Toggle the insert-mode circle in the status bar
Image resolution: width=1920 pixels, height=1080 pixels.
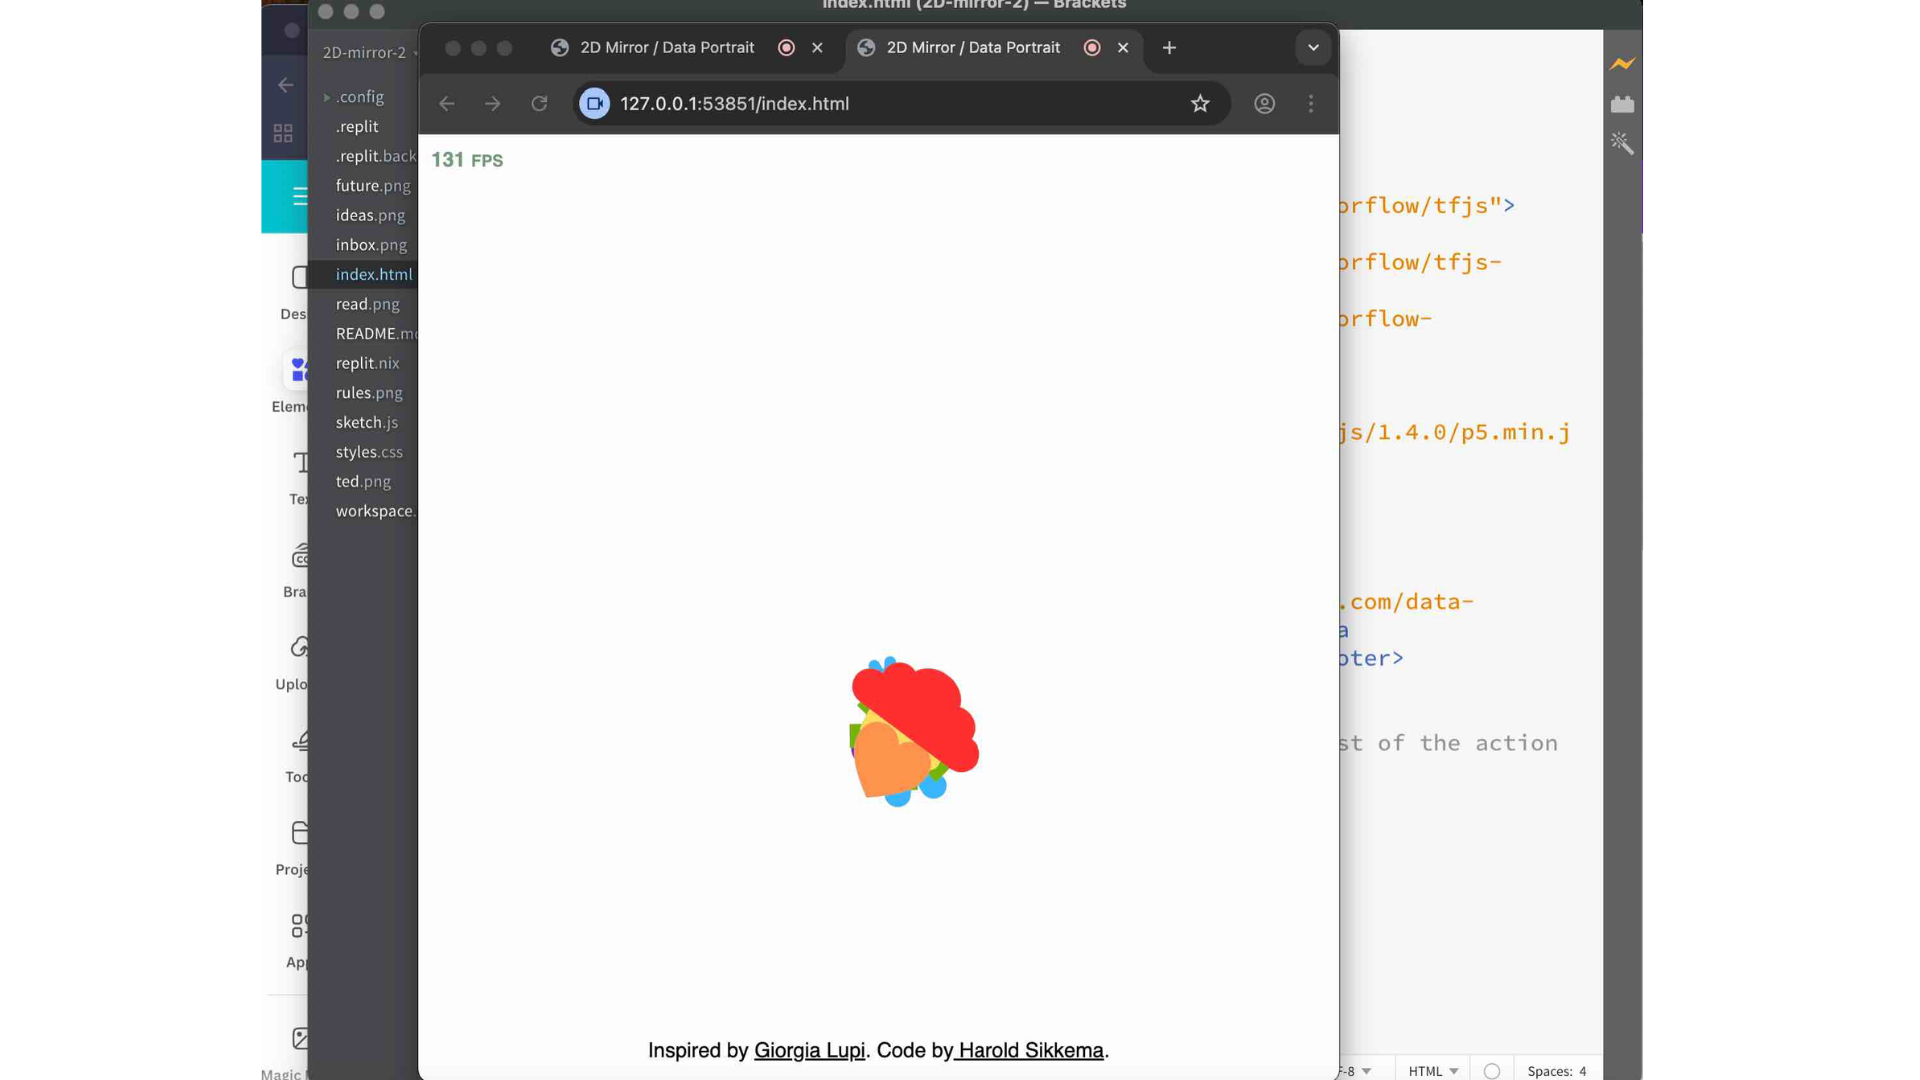(1492, 1070)
